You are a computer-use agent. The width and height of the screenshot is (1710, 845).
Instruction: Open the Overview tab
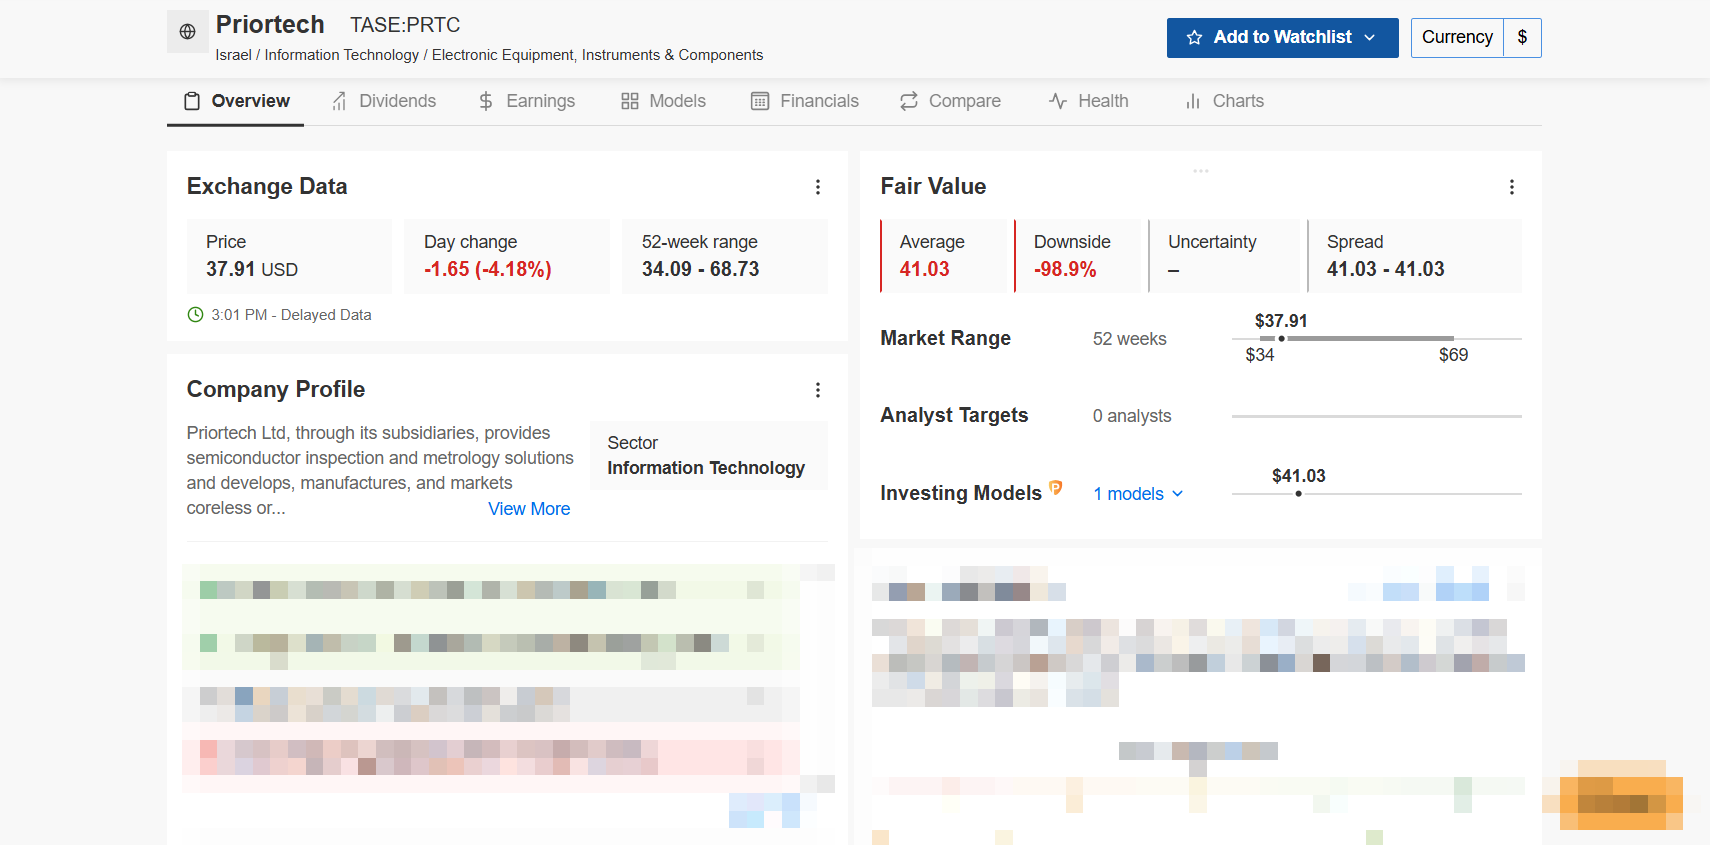pos(236,101)
